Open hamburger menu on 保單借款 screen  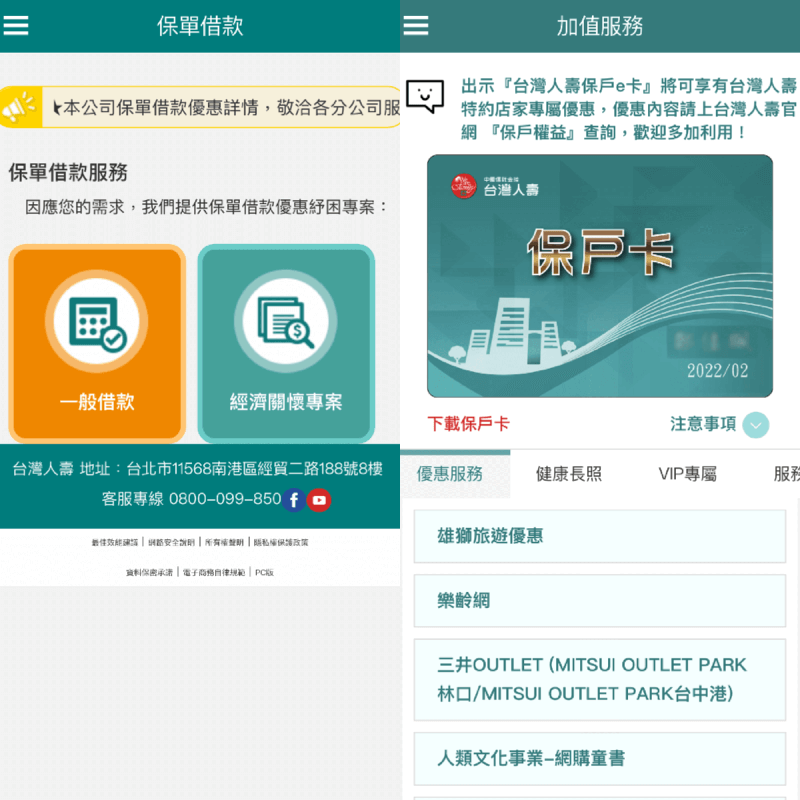tap(16, 25)
